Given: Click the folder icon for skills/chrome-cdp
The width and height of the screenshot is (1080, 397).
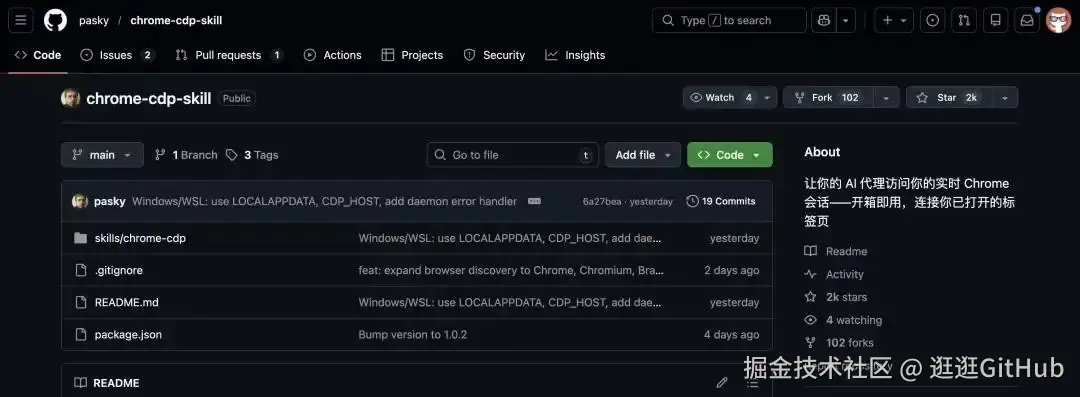Looking at the screenshot, I should click(x=81, y=238).
